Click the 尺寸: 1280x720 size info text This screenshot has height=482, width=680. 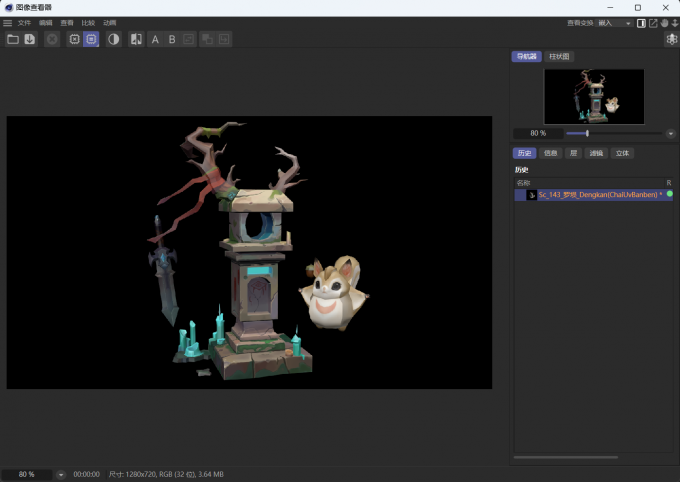[x=166, y=475]
